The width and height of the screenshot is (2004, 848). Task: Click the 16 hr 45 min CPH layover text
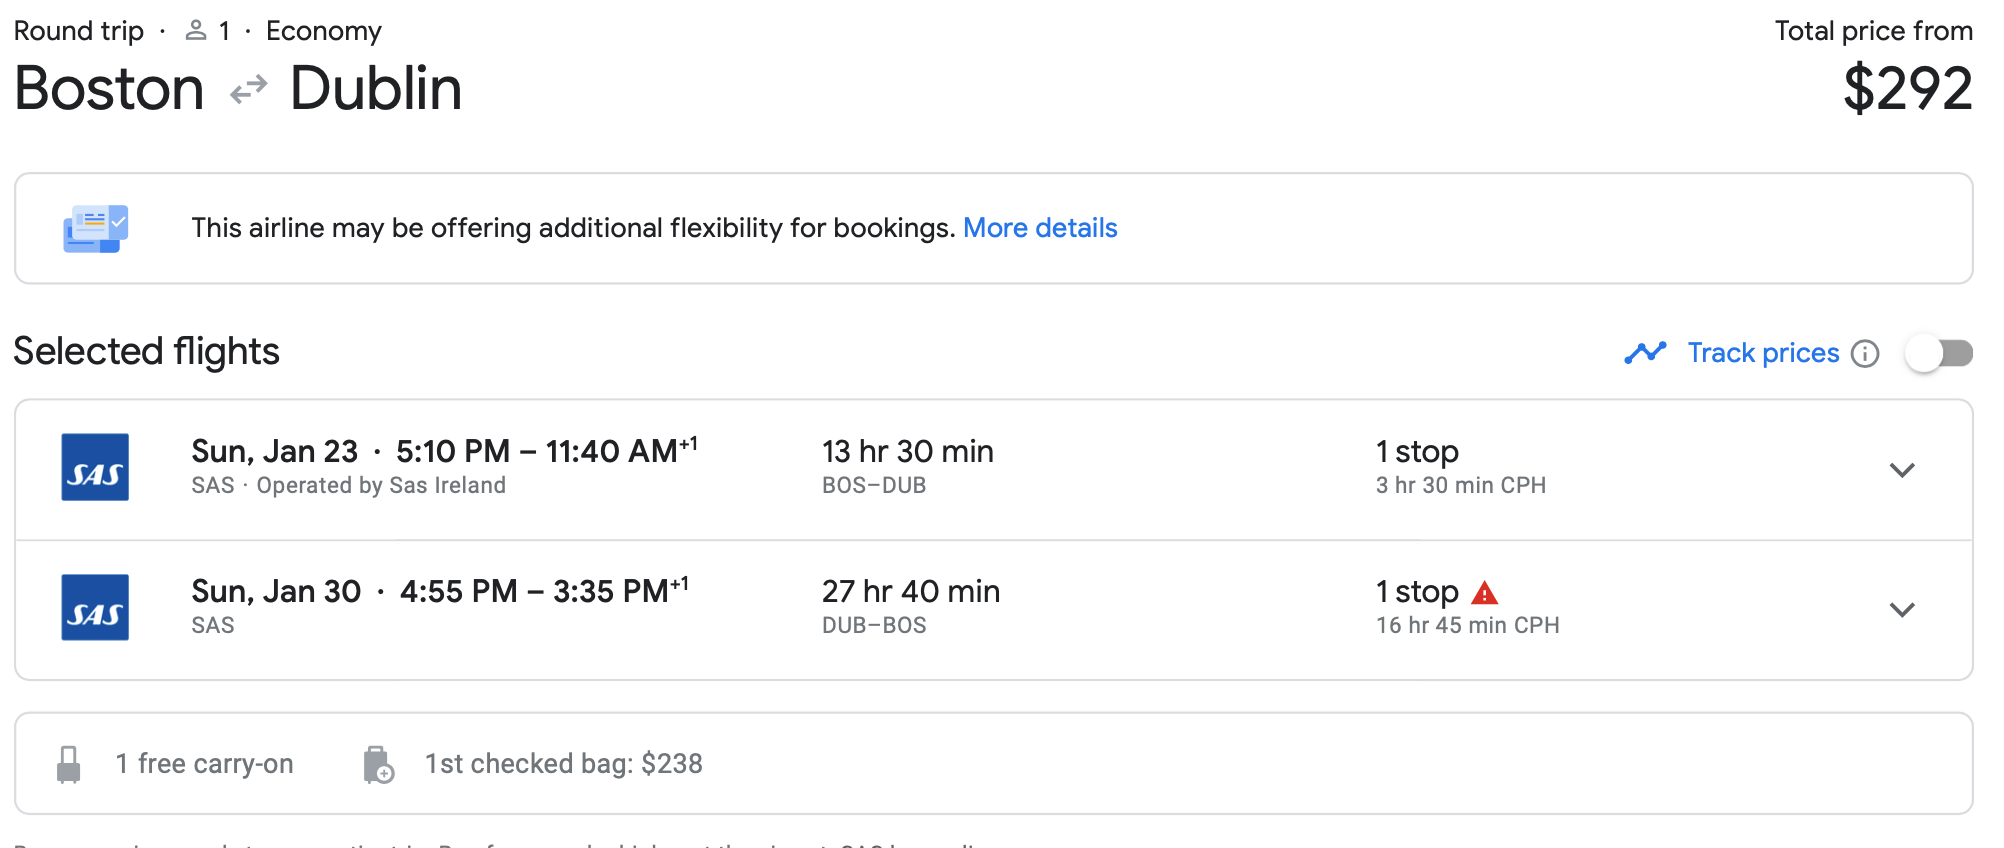(1467, 625)
